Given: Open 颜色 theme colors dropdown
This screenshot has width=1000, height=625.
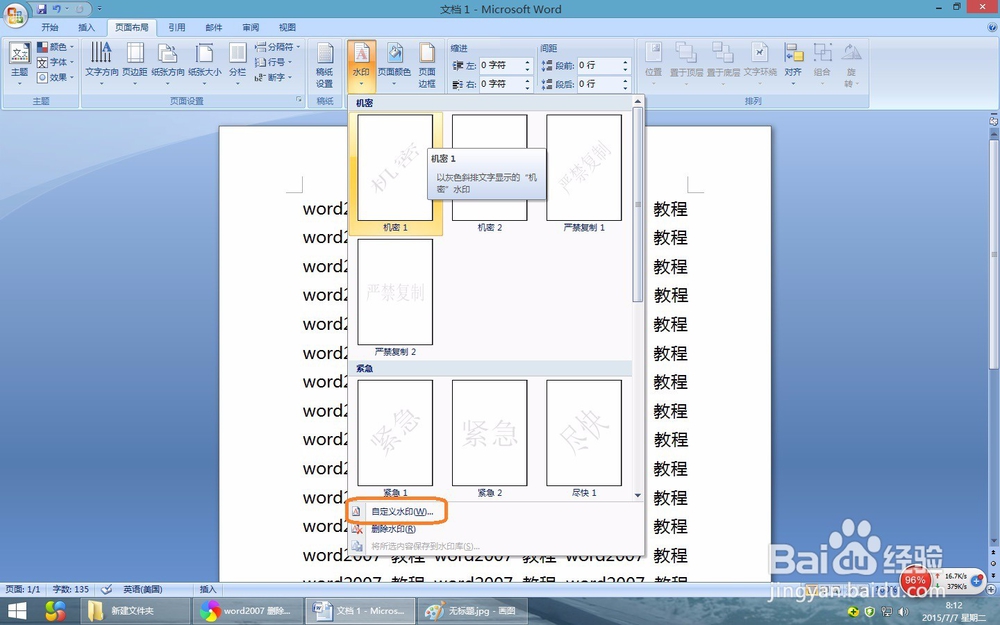Looking at the screenshot, I should pos(55,47).
